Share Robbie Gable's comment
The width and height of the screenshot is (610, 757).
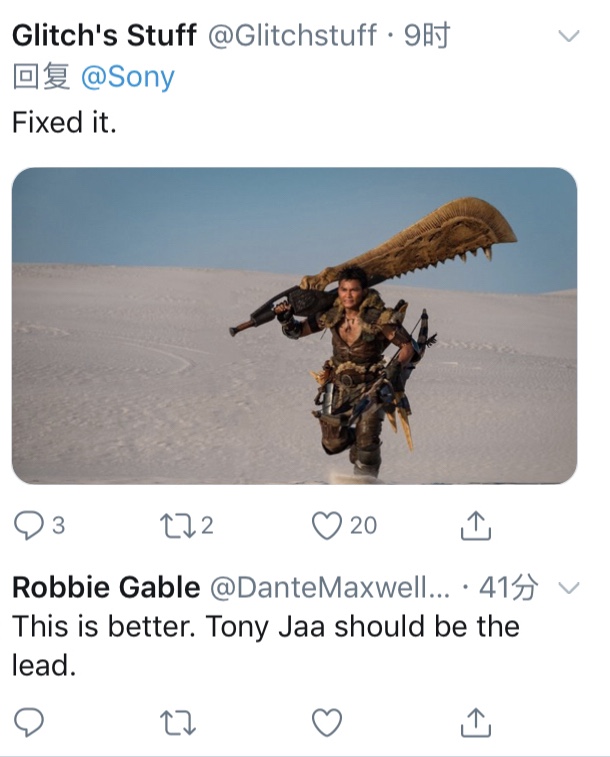(x=476, y=722)
